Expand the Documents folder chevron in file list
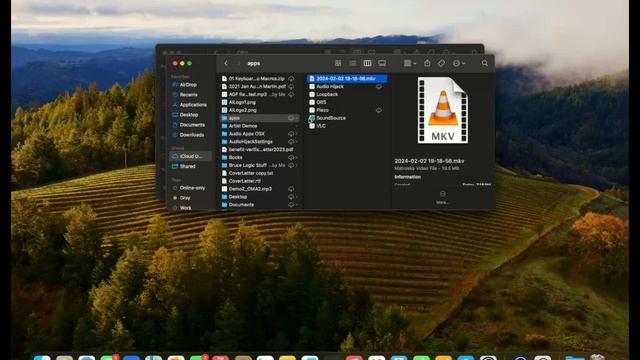 pos(297,204)
